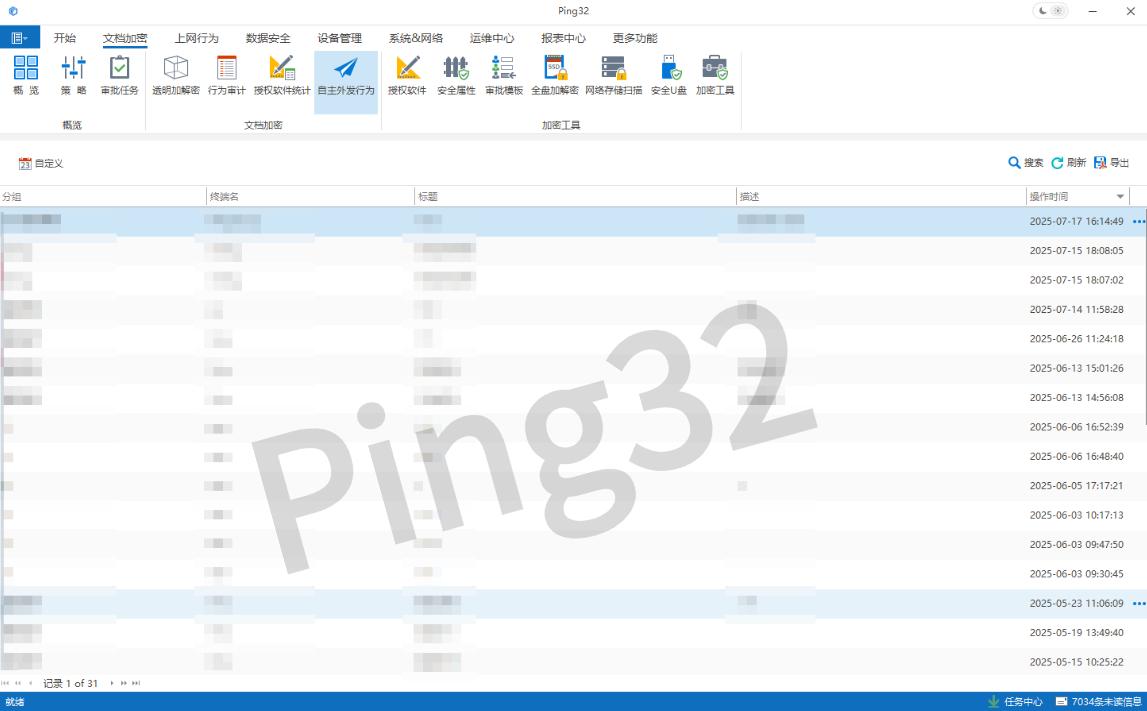Select row dated 2025-07-15 18:07:02
The width and height of the screenshot is (1147, 711).
tap(574, 280)
